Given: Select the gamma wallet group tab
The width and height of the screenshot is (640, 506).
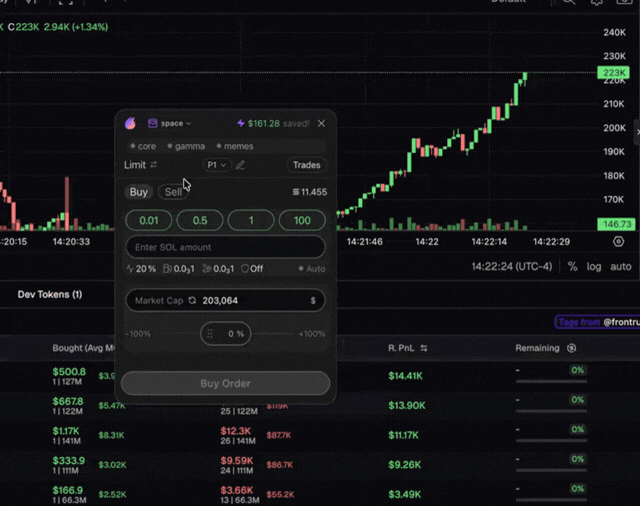Looking at the screenshot, I should (186, 146).
